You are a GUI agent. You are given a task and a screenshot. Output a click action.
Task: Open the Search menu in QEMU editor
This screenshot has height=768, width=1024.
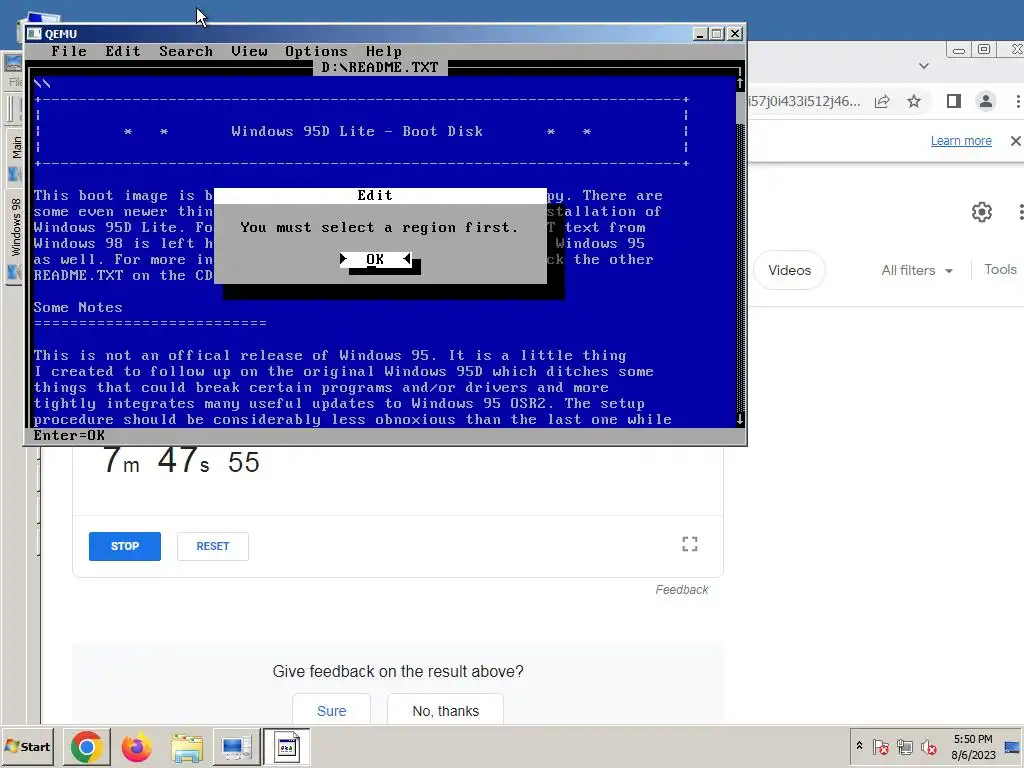(186, 51)
